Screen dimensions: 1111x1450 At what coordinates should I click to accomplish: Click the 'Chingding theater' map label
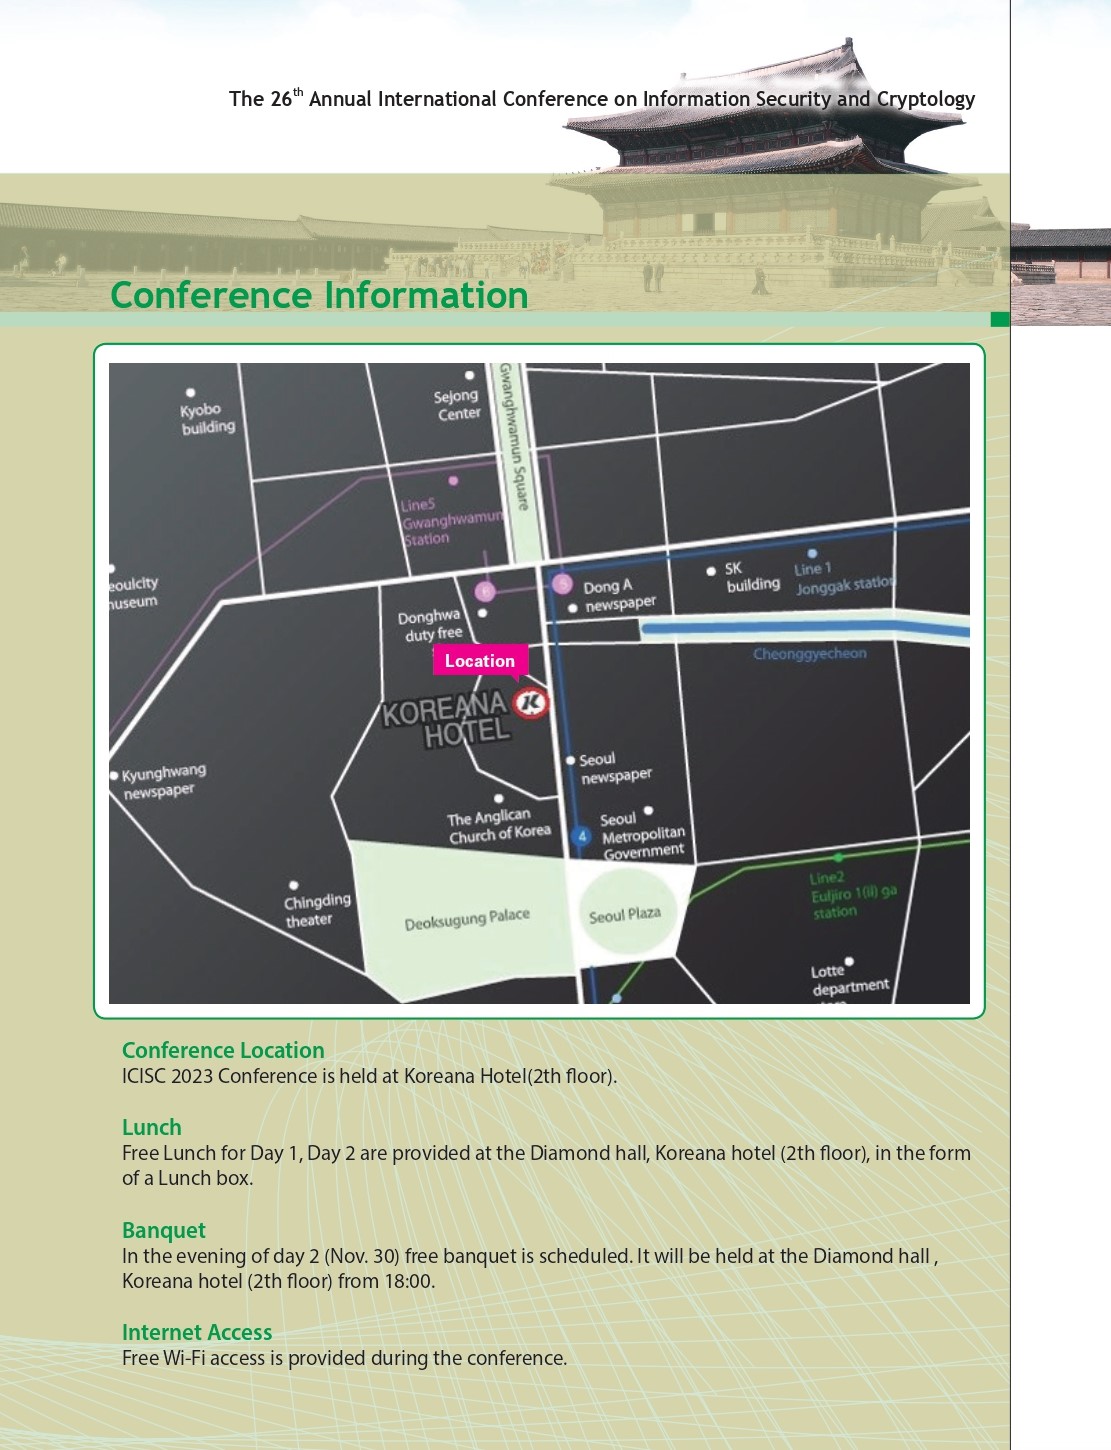tap(317, 910)
